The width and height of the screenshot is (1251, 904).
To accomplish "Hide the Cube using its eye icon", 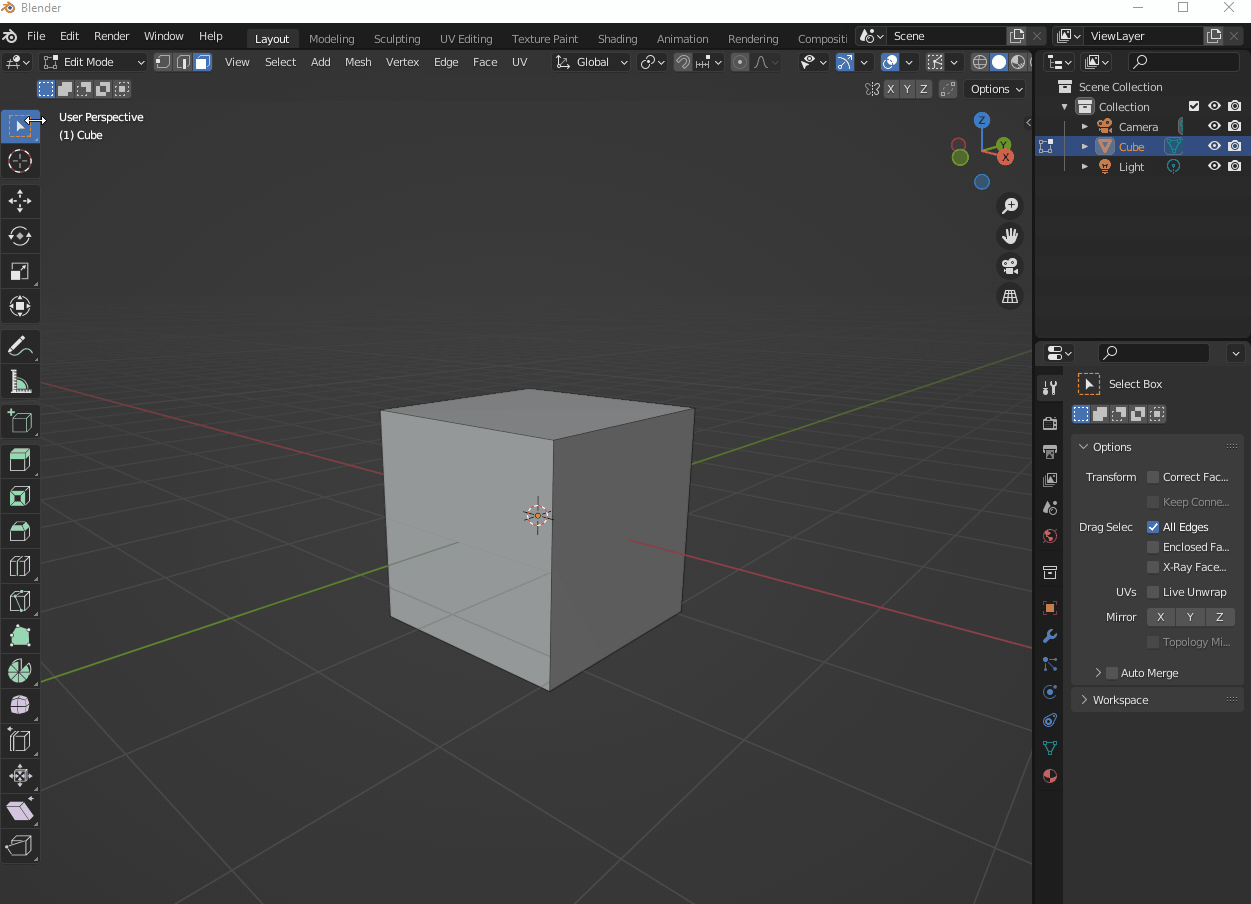I will coord(1214,146).
